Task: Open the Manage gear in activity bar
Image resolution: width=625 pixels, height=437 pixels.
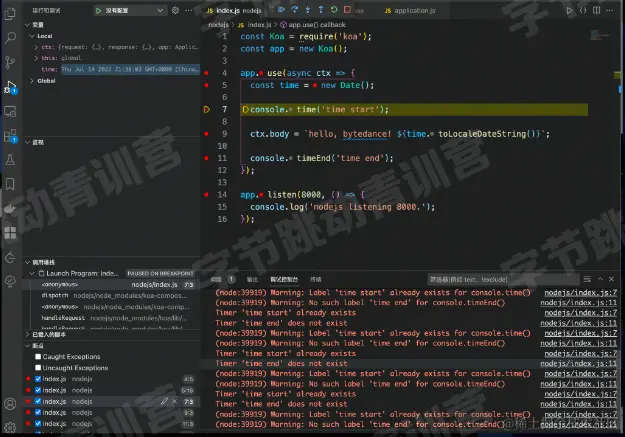Action: pos(10,427)
